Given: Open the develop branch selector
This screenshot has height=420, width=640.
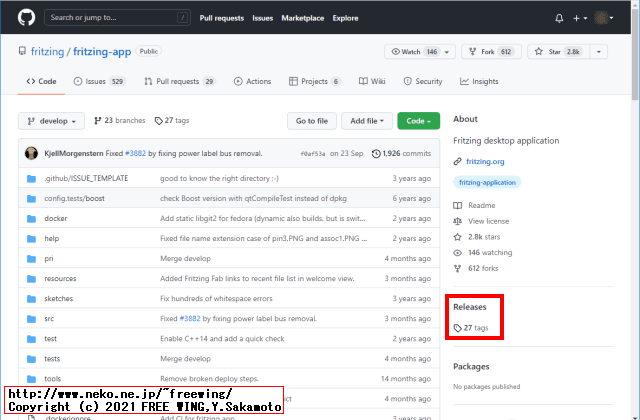Looking at the screenshot, I should (x=51, y=121).
